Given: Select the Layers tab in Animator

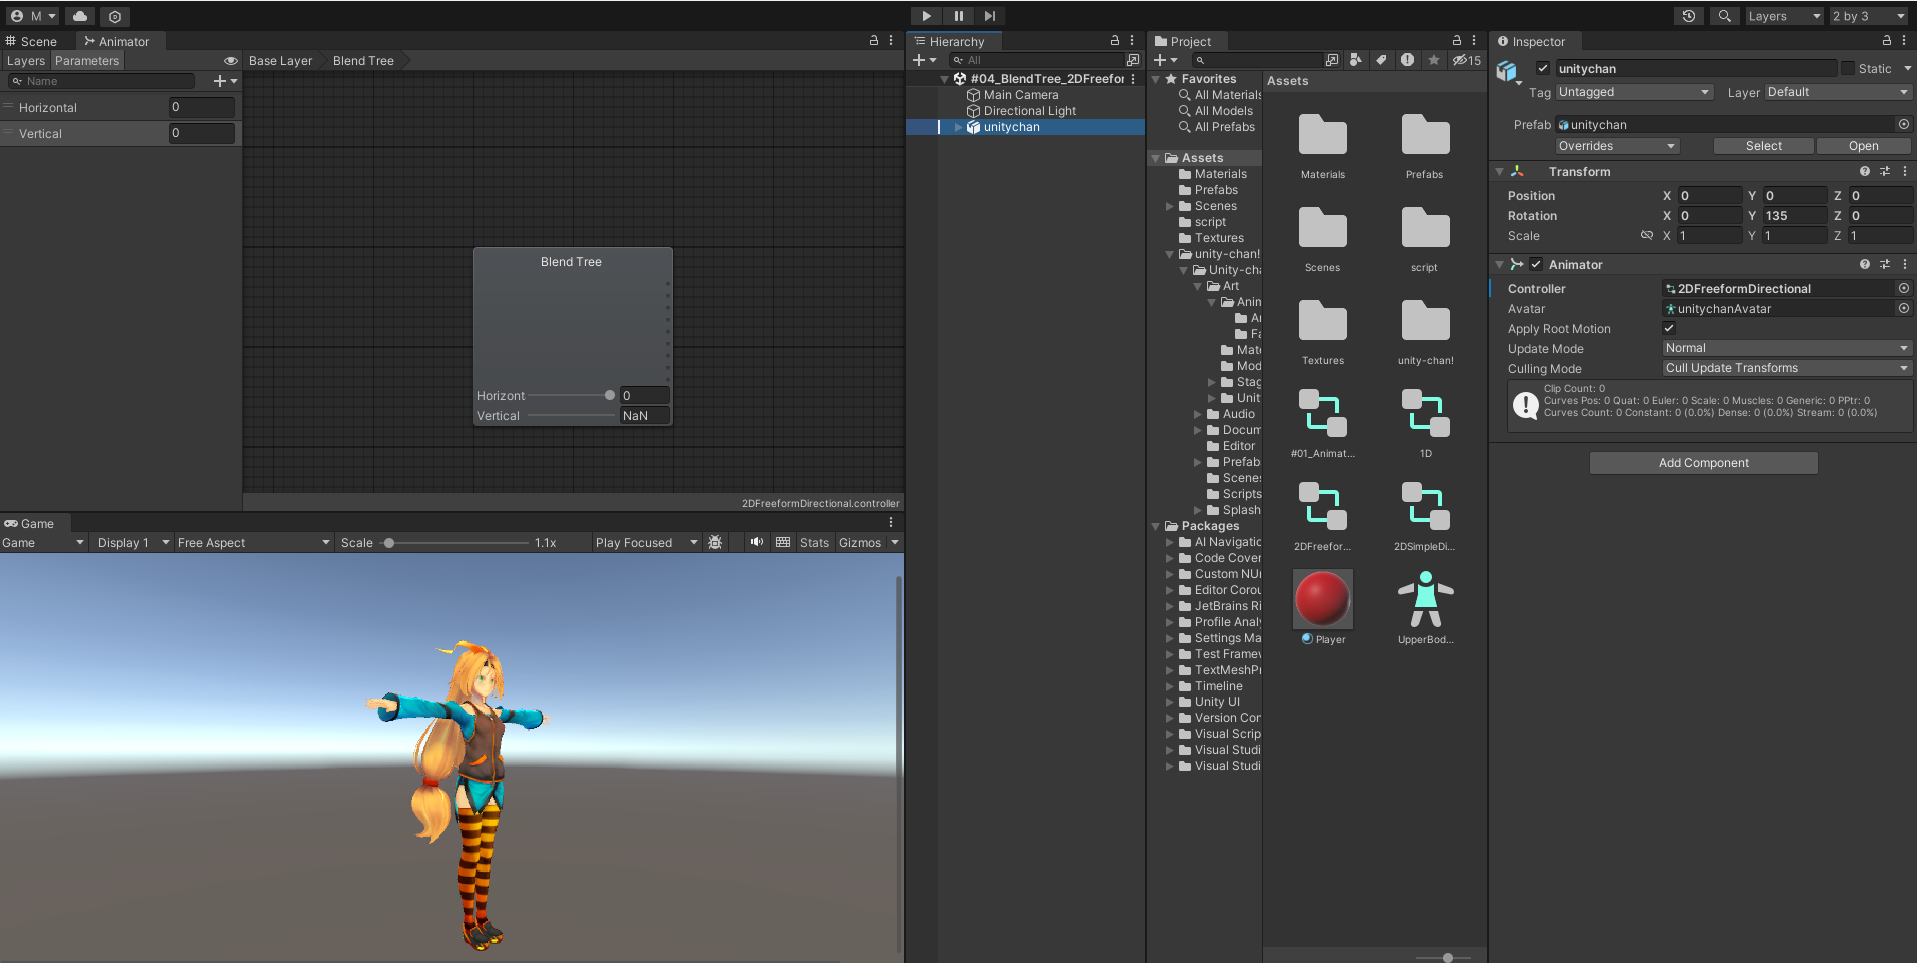Looking at the screenshot, I should 26,61.
